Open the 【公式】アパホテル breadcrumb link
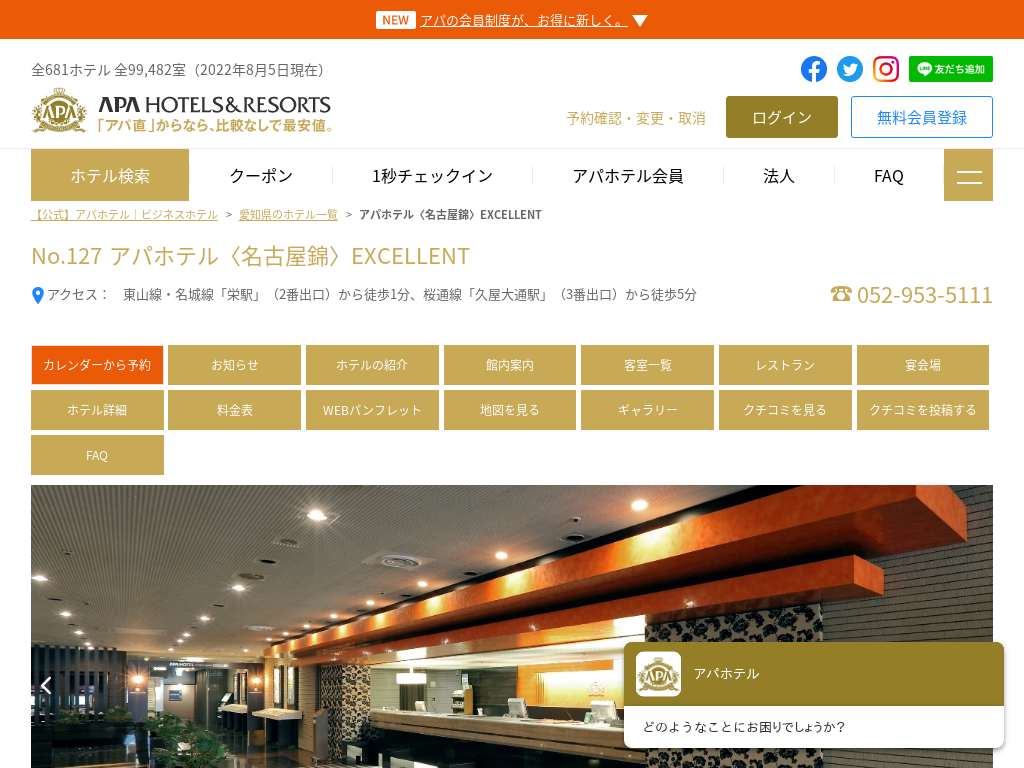 pyautogui.click(x=124, y=214)
